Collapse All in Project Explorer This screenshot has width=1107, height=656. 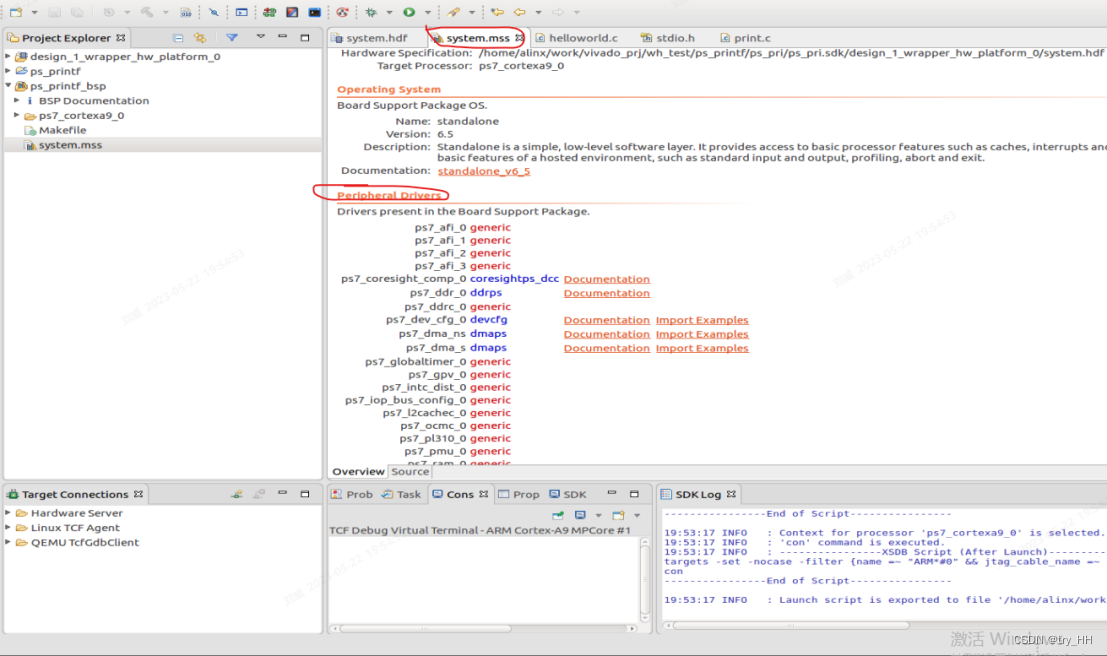click(x=178, y=37)
